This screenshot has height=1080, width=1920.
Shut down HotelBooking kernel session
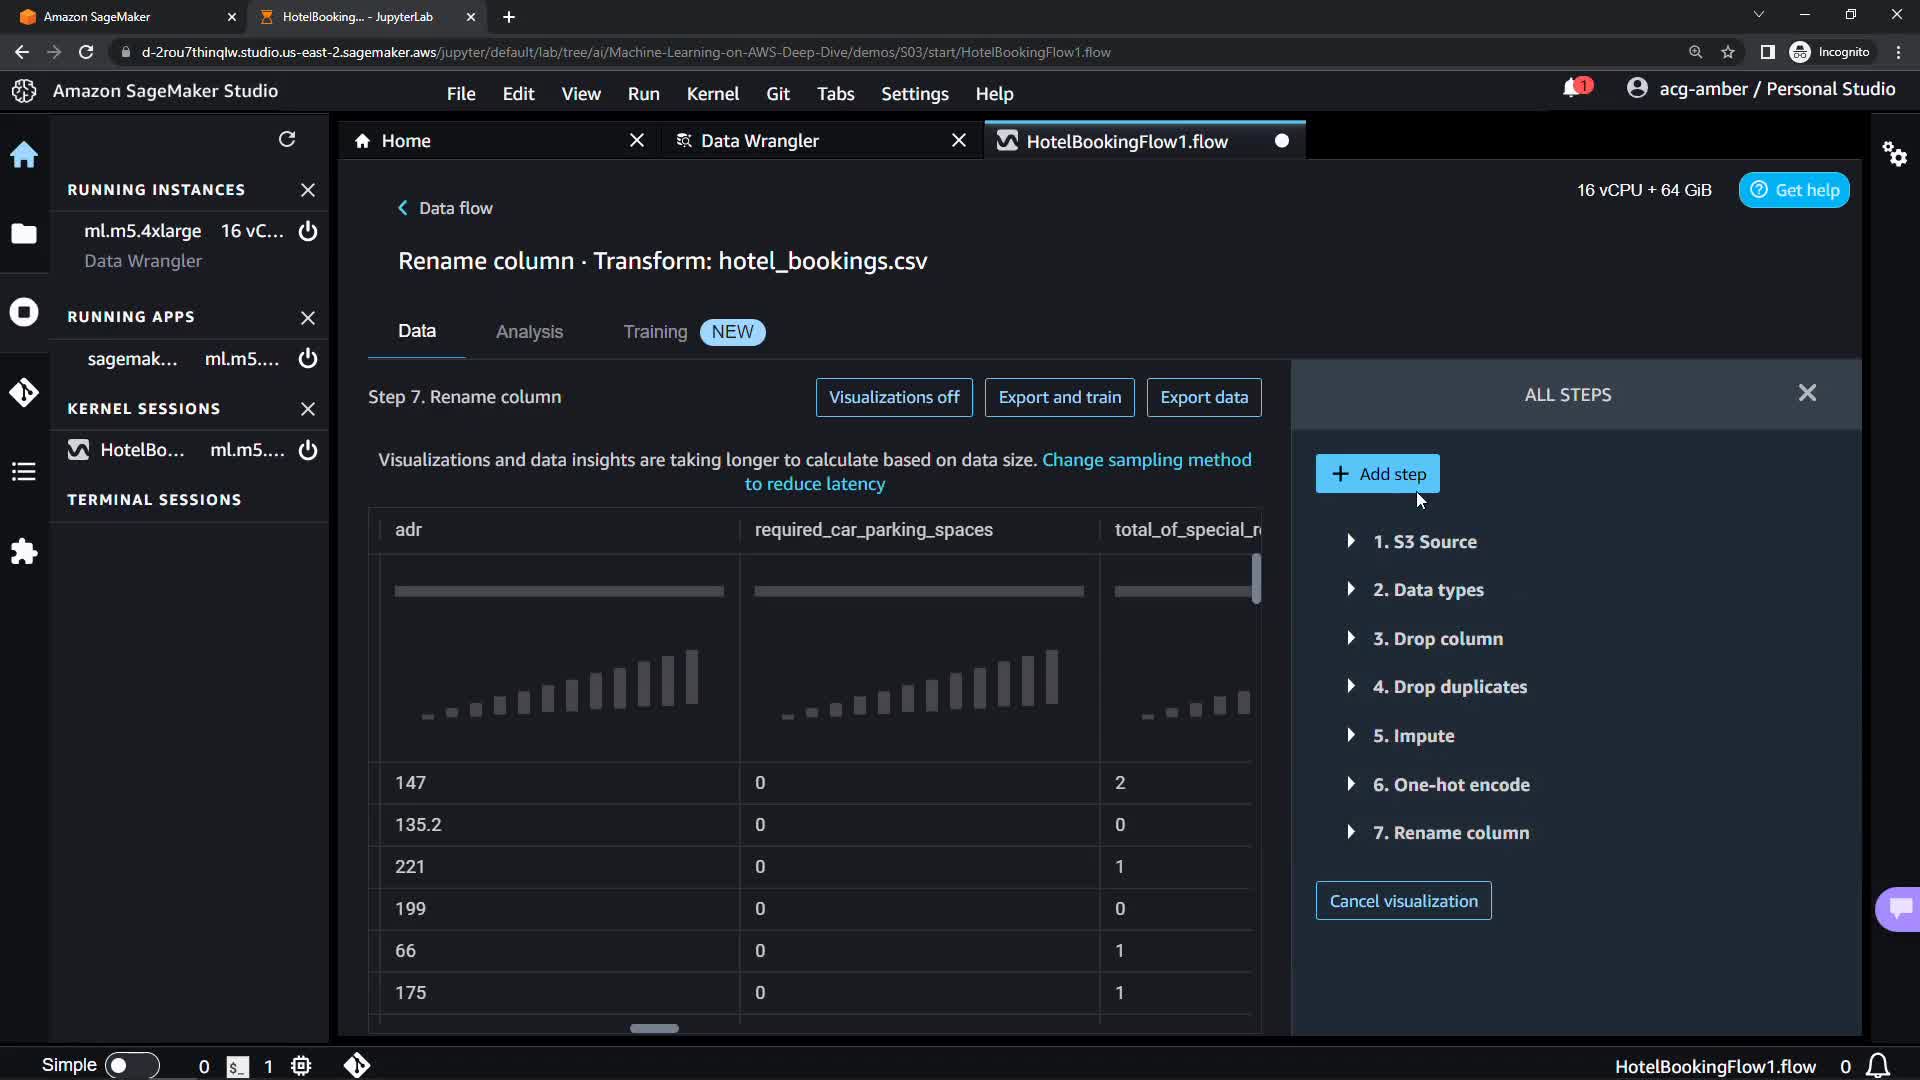[308, 450]
